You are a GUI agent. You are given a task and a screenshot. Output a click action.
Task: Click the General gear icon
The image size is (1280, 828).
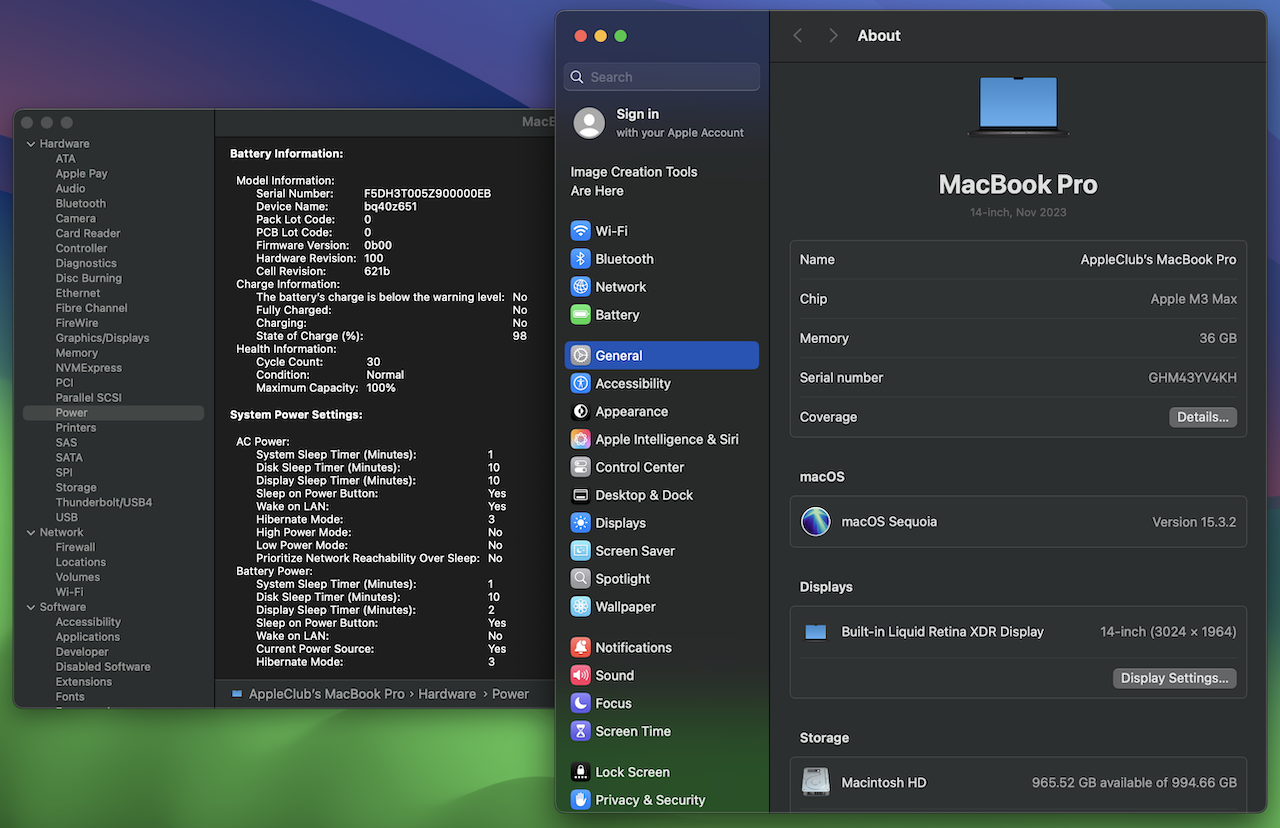coord(580,355)
